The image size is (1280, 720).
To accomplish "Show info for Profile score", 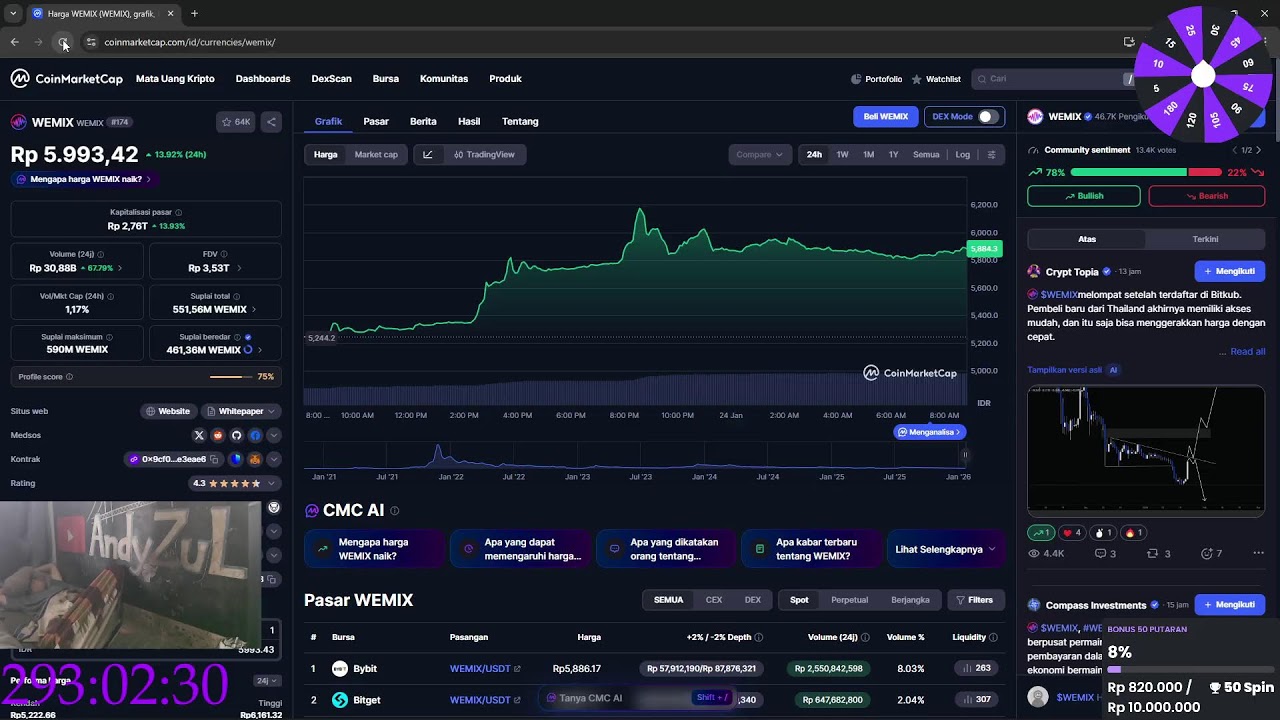I will (69, 377).
